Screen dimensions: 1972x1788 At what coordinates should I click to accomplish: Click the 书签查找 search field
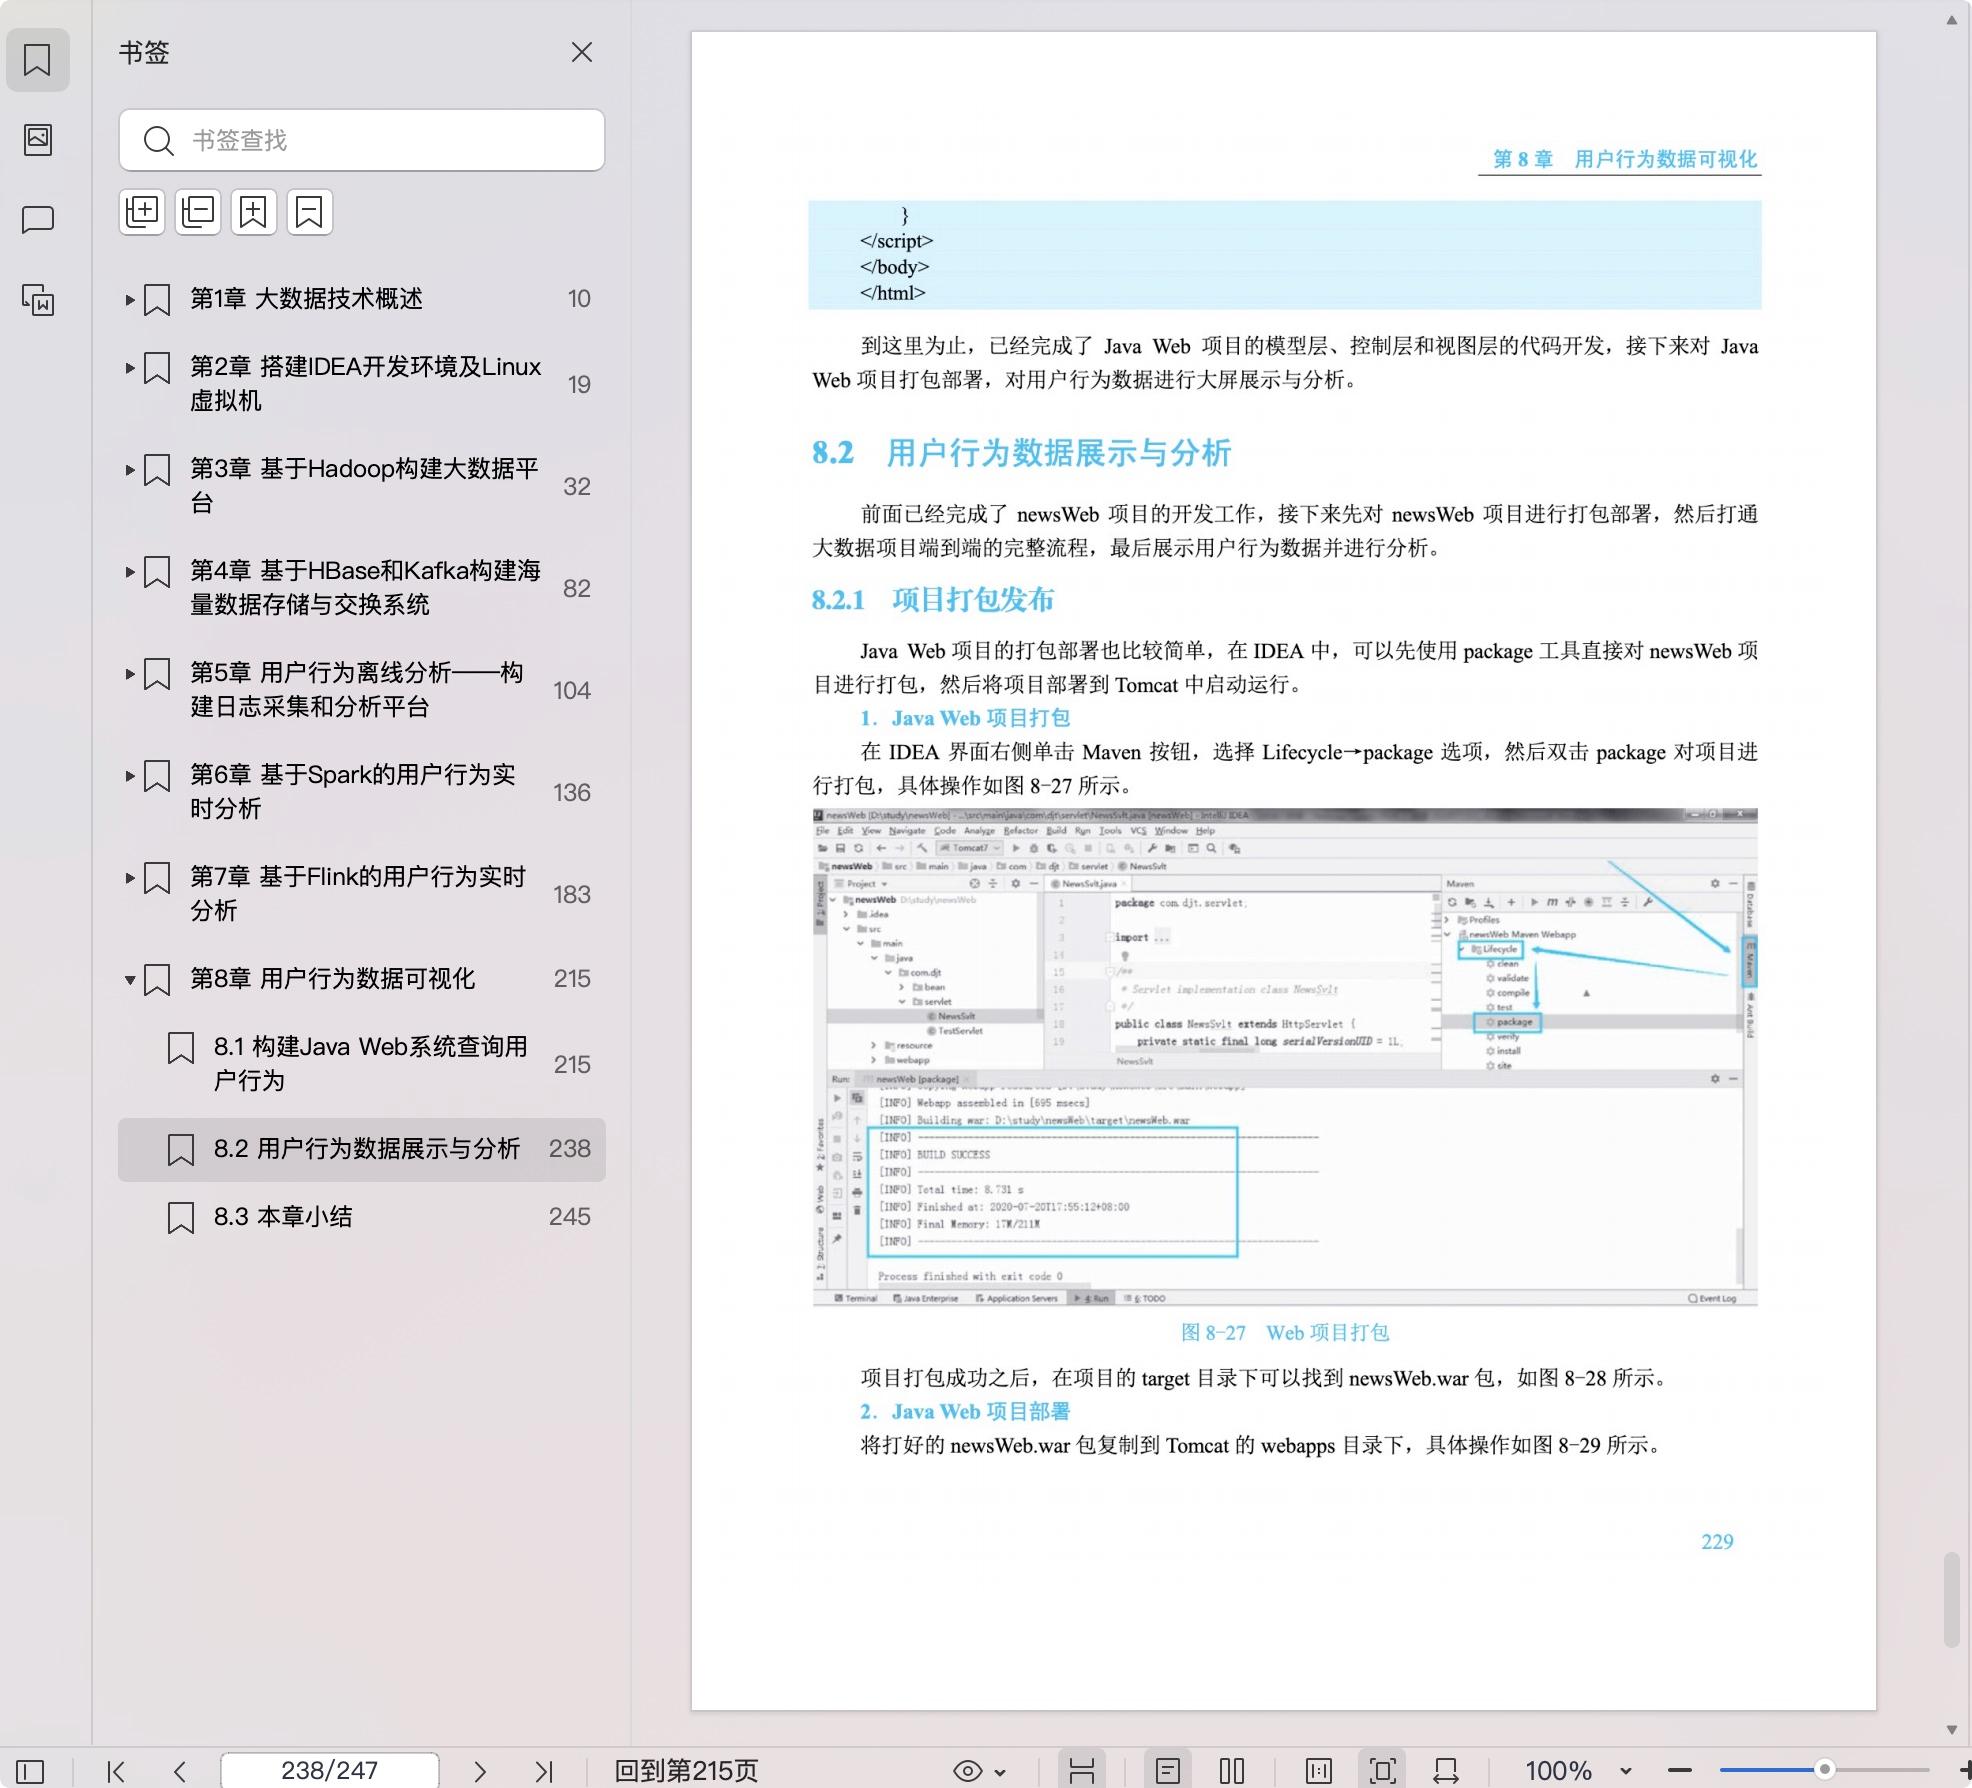[x=361, y=140]
